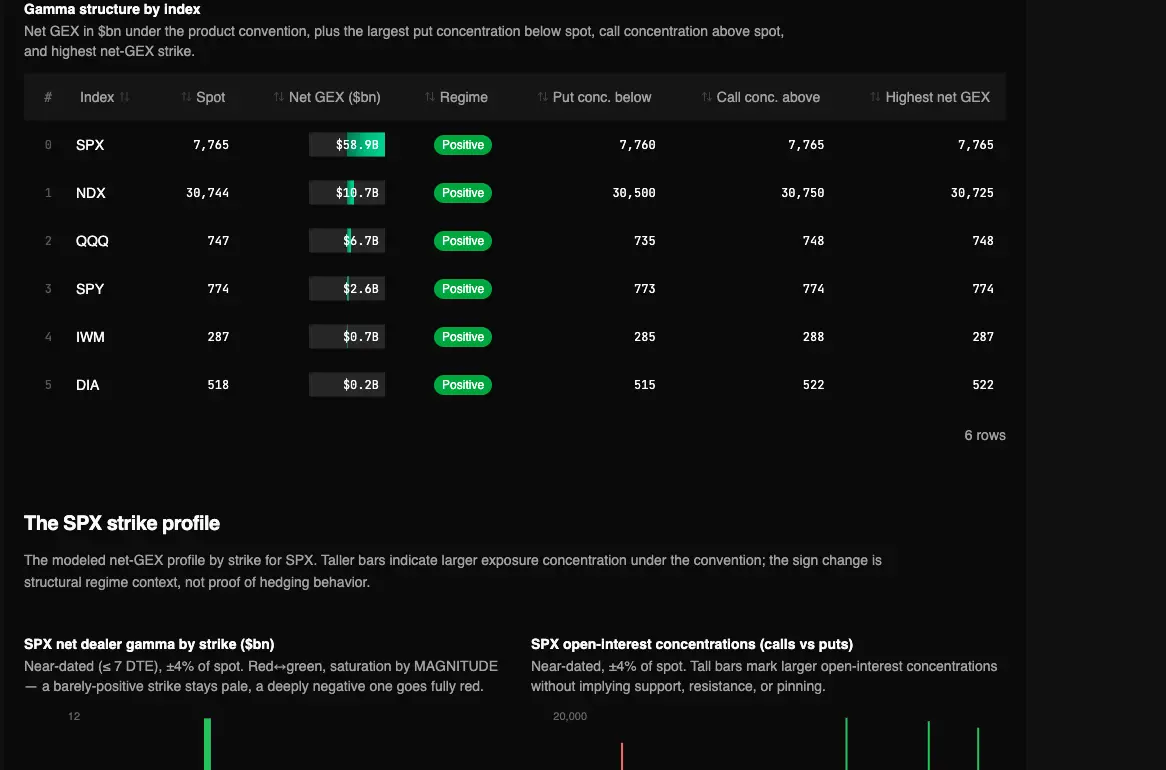1166x770 pixels.
Task: Select the DIA index row label
Action: 88,385
